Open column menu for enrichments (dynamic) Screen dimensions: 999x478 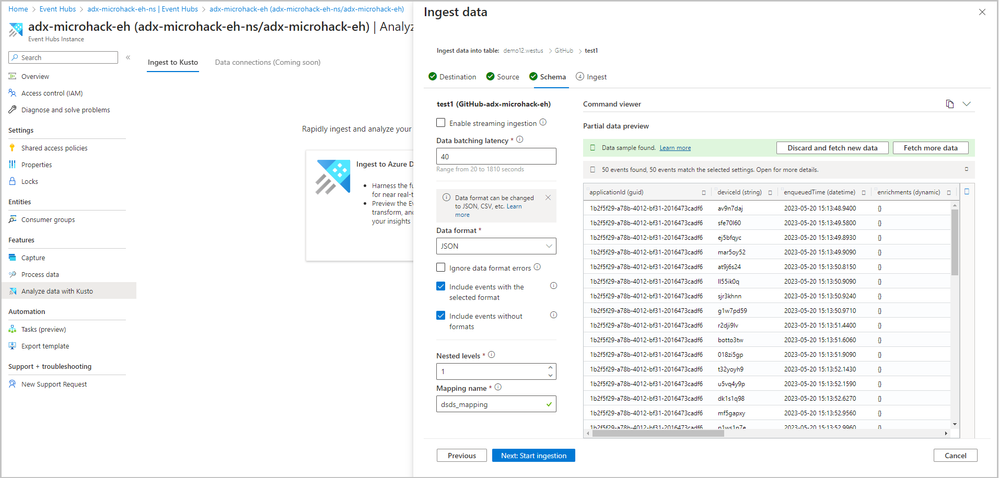tap(948, 192)
